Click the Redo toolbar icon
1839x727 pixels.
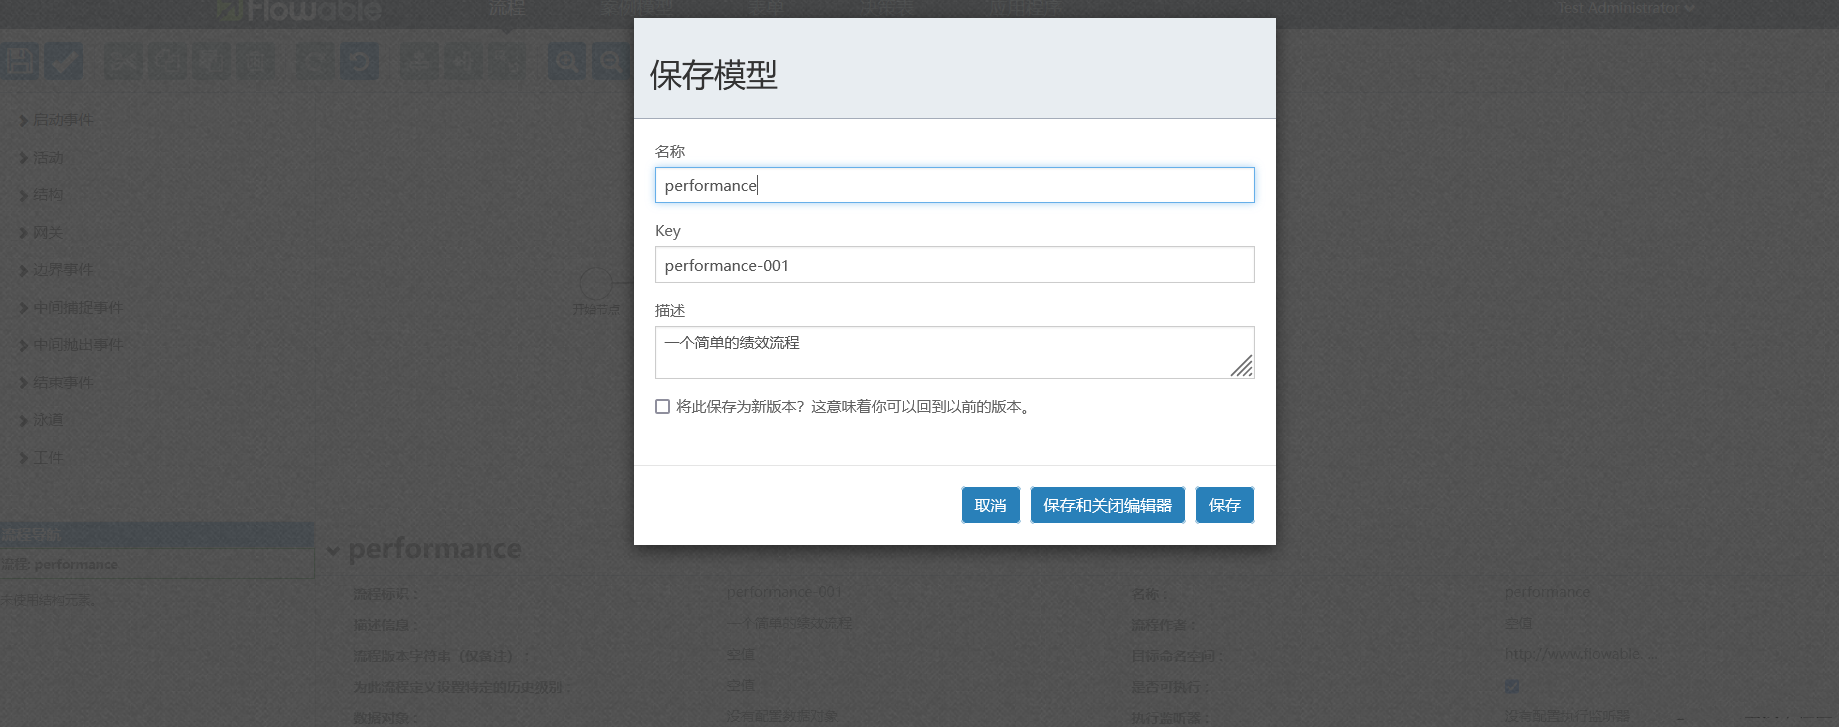315,61
